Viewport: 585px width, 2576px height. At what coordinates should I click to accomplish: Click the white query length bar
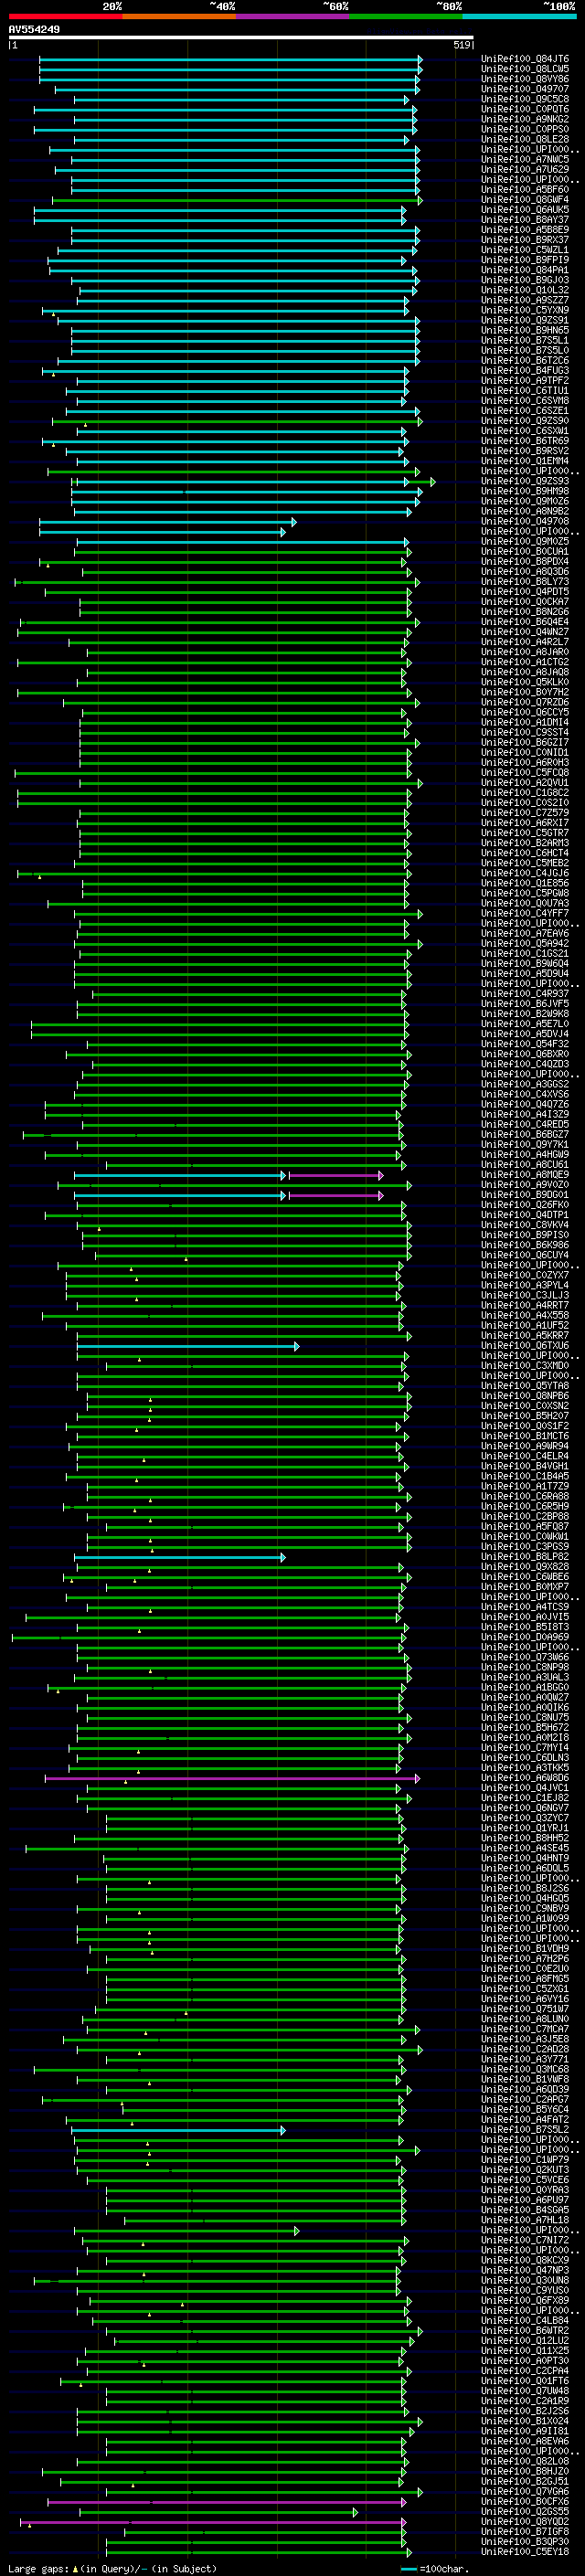tap(241, 37)
